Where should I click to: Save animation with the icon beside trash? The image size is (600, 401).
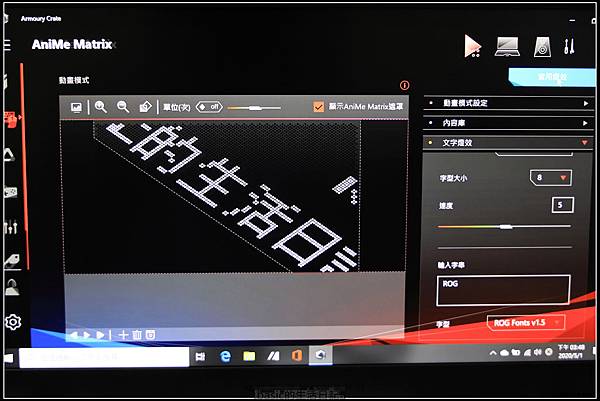click(151, 335)
